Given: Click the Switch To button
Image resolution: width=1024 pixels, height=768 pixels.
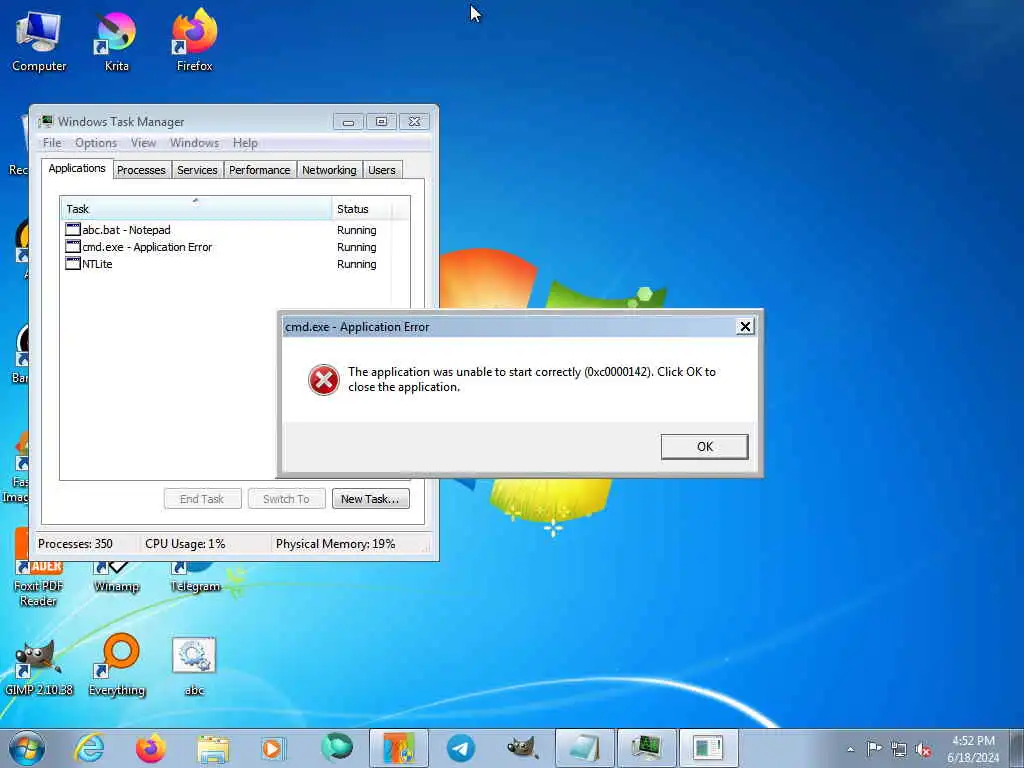Looking at the screenshot, I should [286, 499].
